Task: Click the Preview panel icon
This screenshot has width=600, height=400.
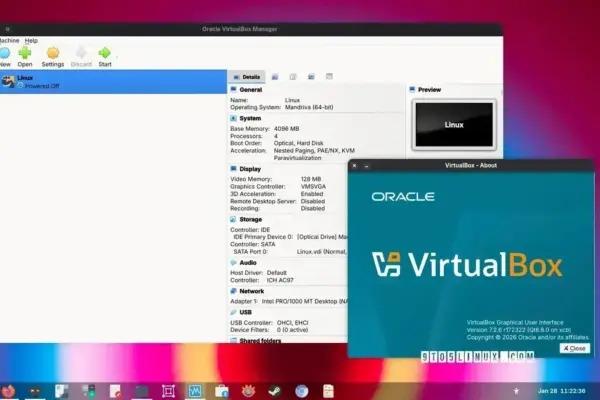Action: 412,90
